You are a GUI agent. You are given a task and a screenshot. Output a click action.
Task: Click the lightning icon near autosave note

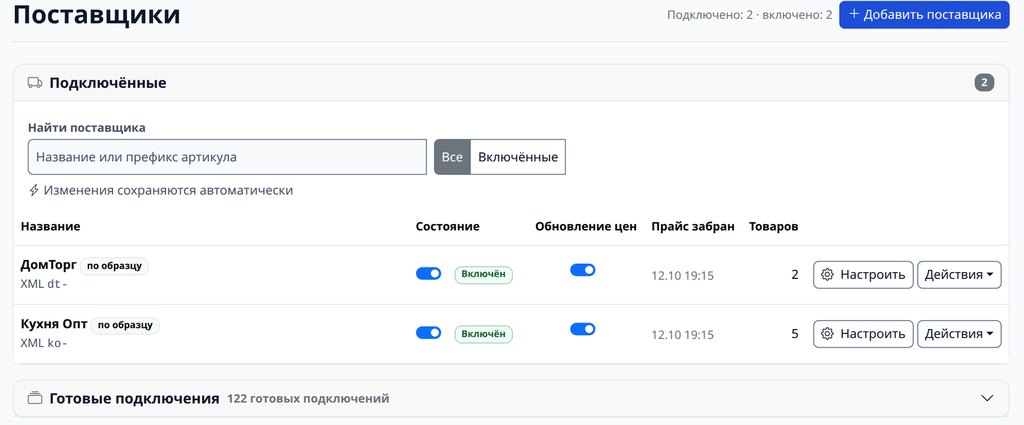[x=34, y=190]
